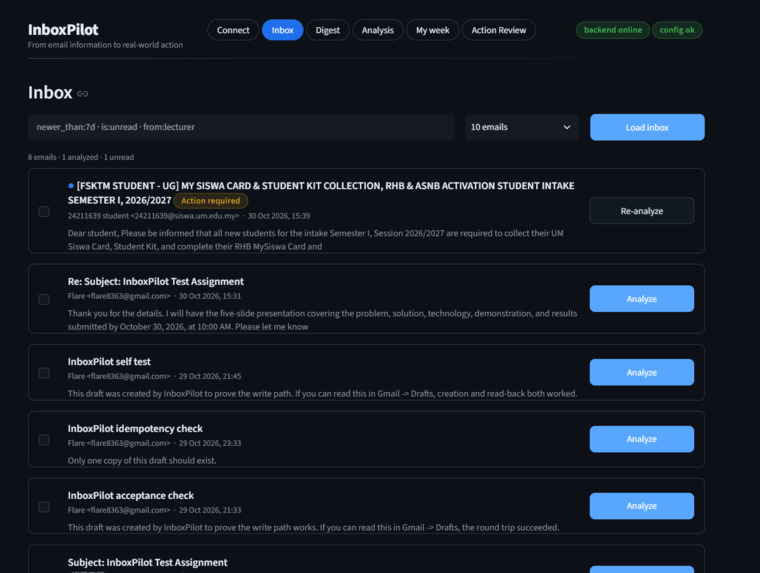Click the 29 Oct 2026, 21:45 sender line
Viewport: 760px width, 573px height.
pyautogui.click(x=154, y=376)
